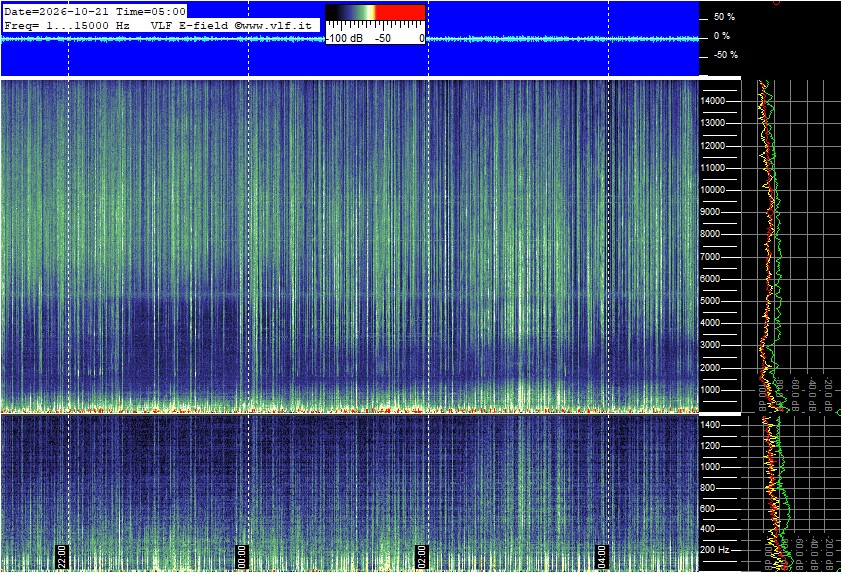Click the 00:00 time marker

[242, 557]
